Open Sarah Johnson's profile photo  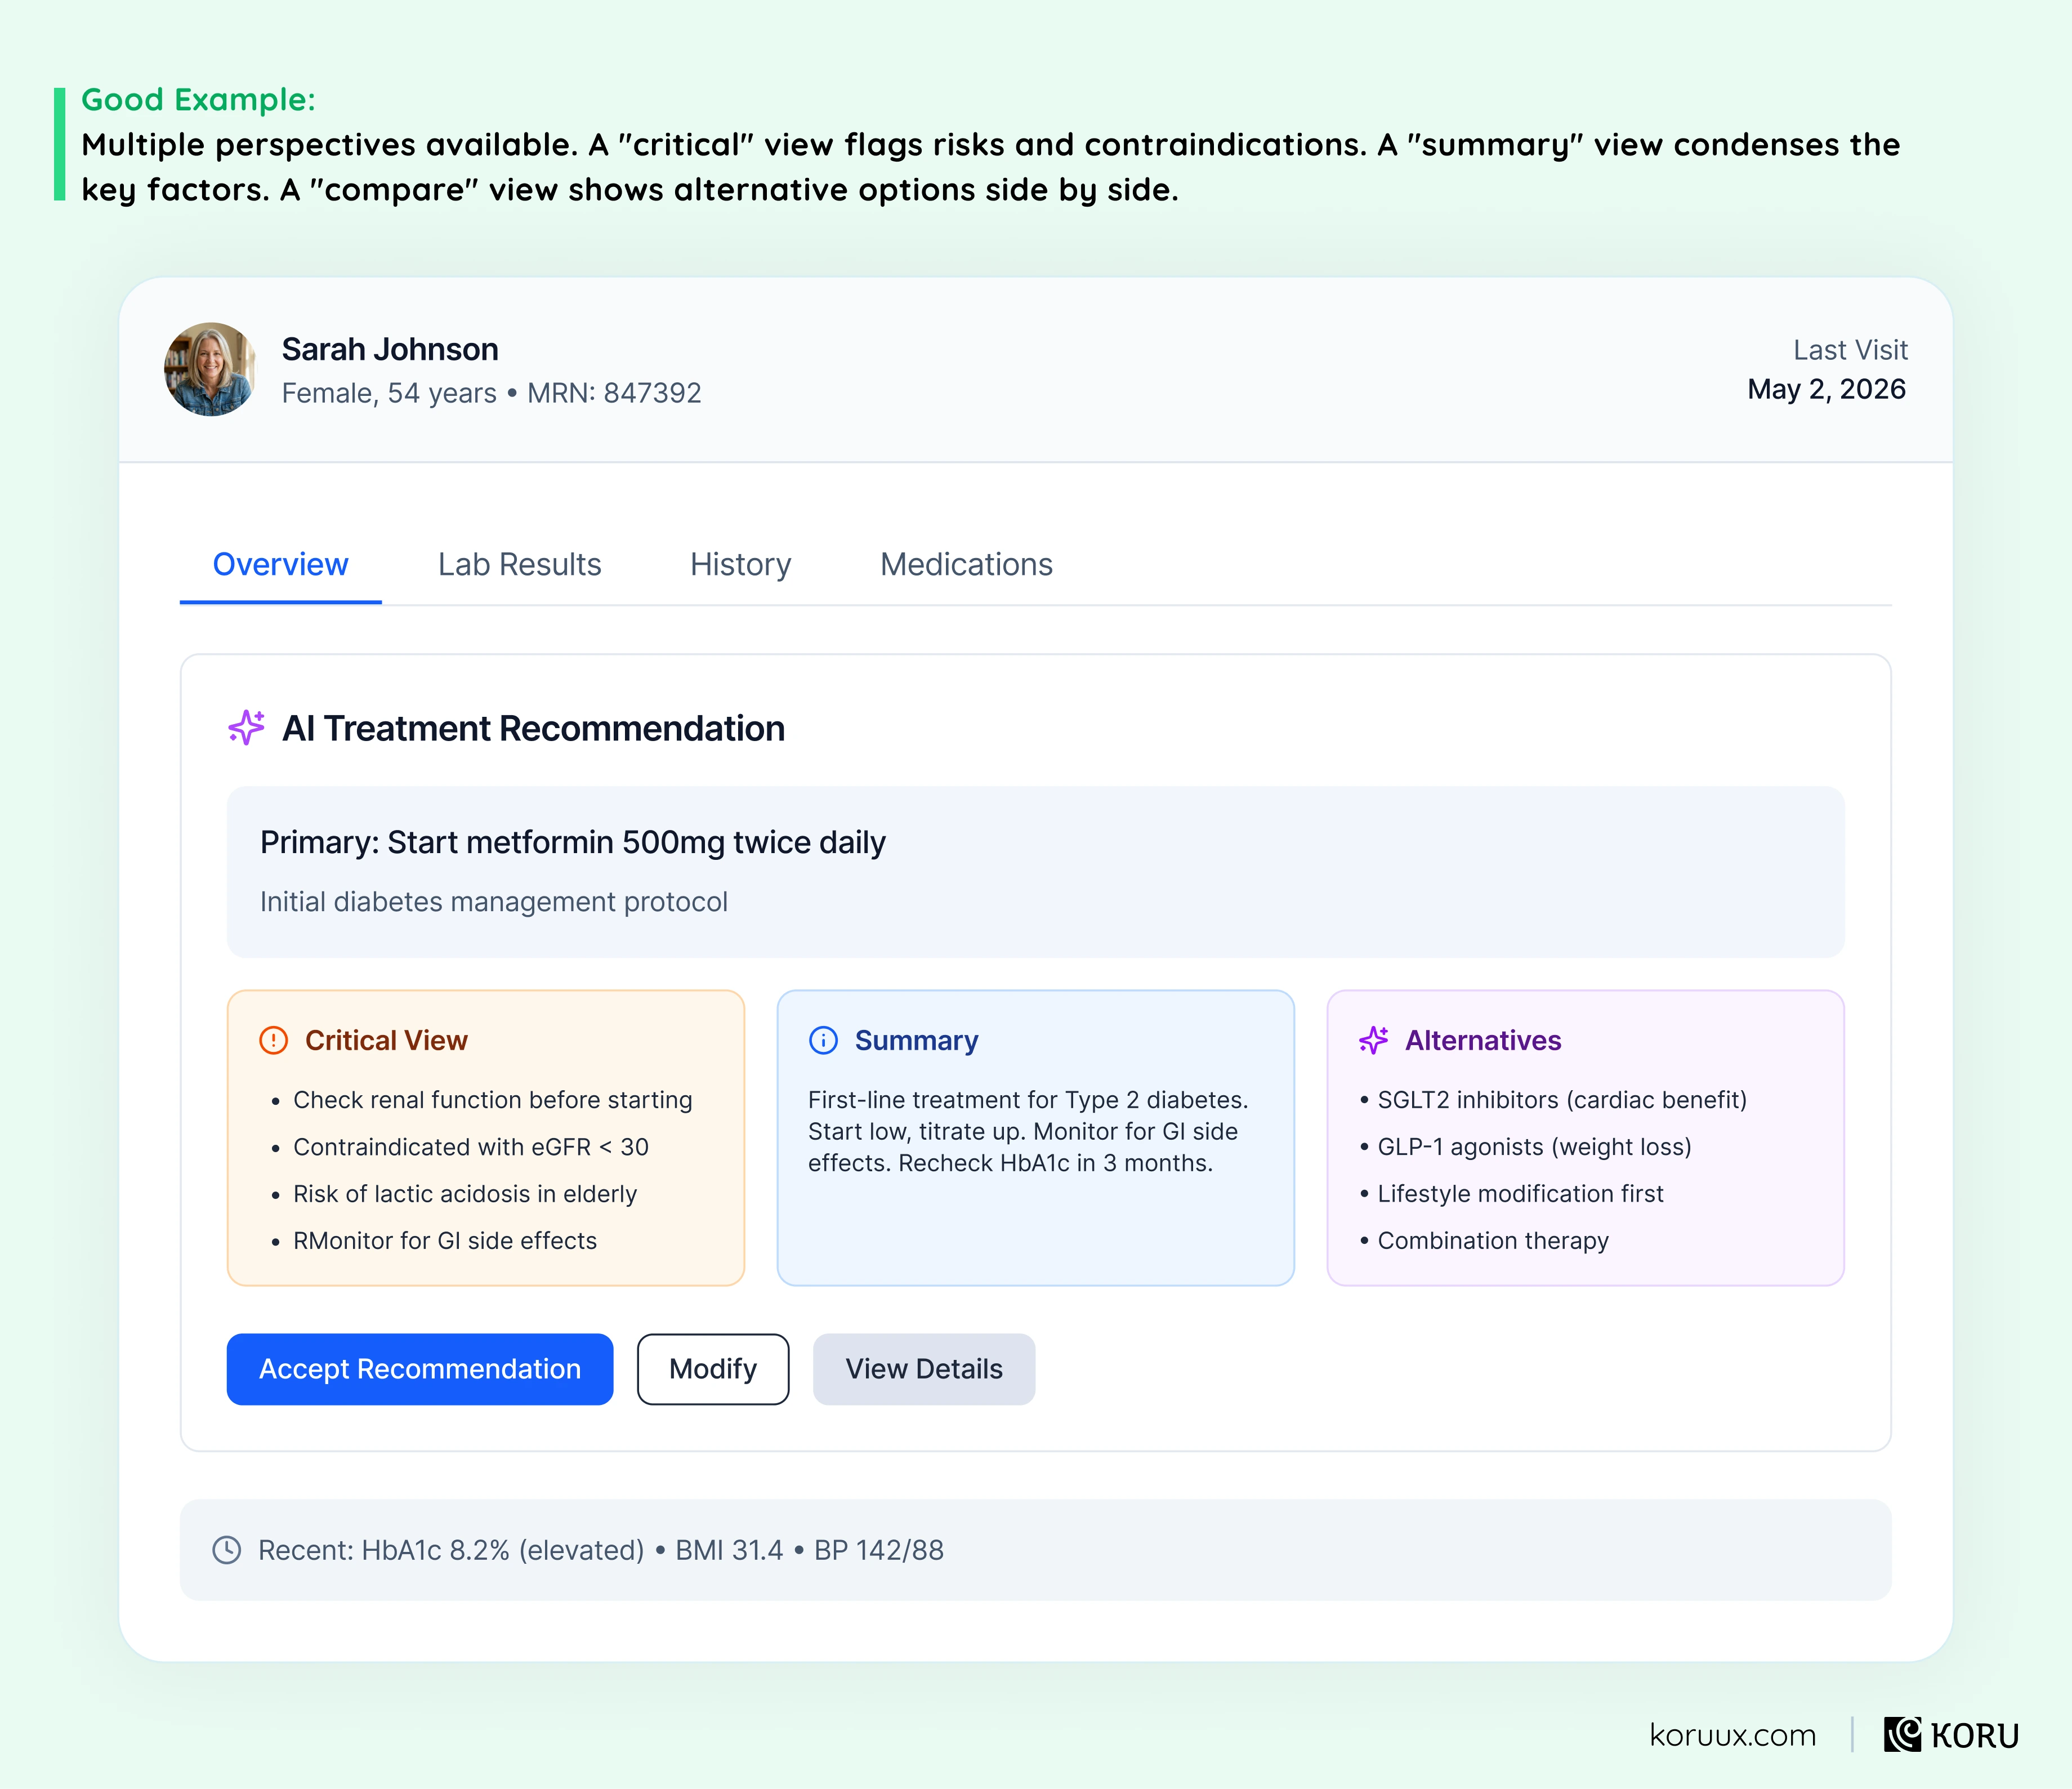pos(210,369)
